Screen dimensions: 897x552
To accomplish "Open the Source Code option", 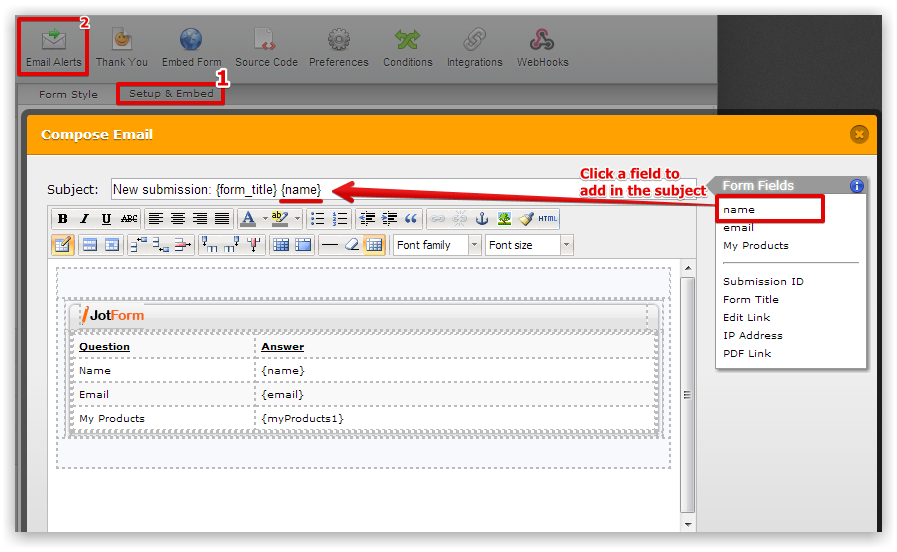I will [x=266, y=47].
